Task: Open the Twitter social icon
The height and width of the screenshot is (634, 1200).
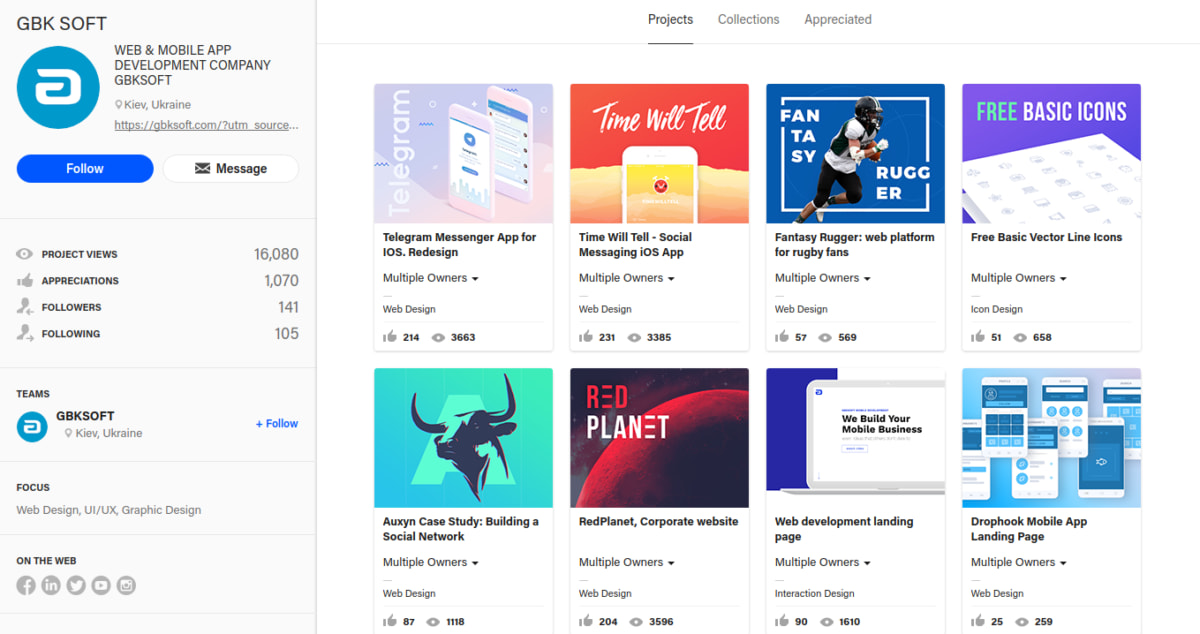Action: click(x=76, y=586)
